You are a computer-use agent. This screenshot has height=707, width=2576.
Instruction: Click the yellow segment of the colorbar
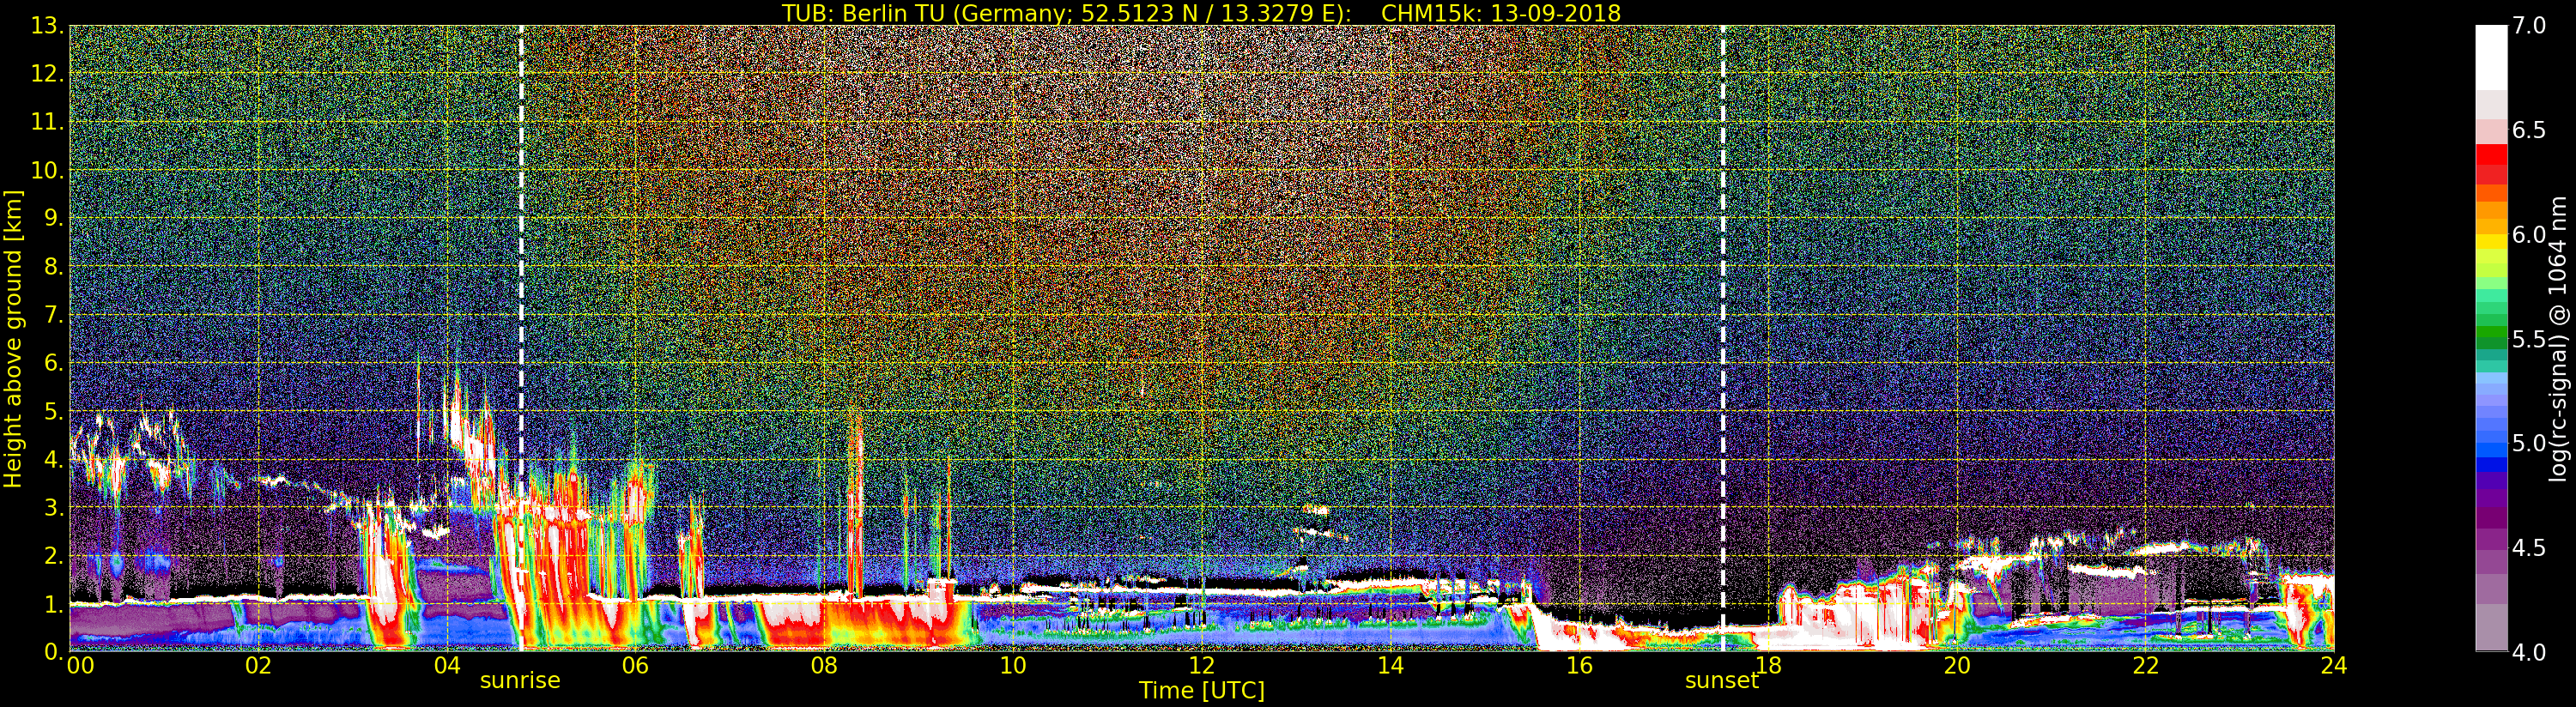2491,240
